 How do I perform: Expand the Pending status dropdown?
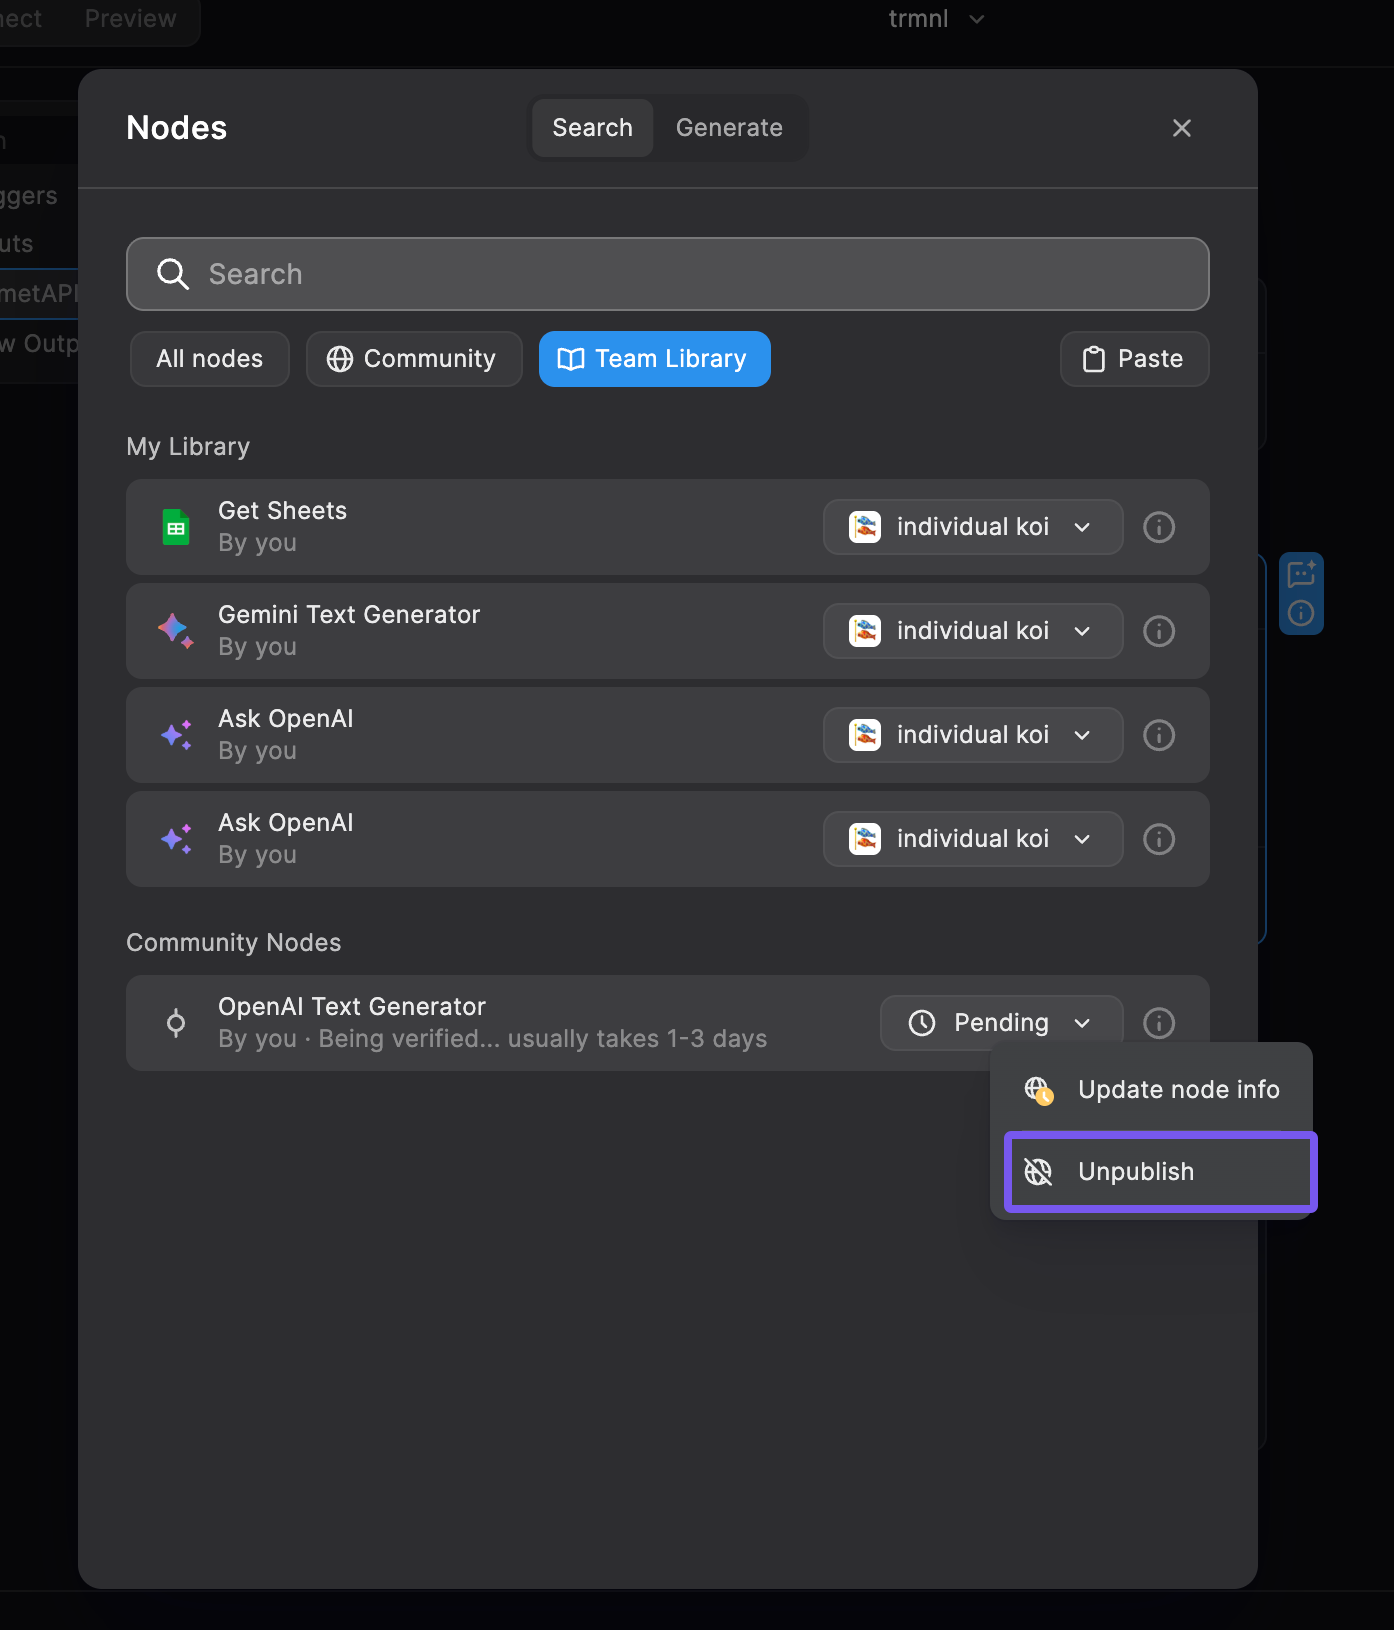1001,1023
